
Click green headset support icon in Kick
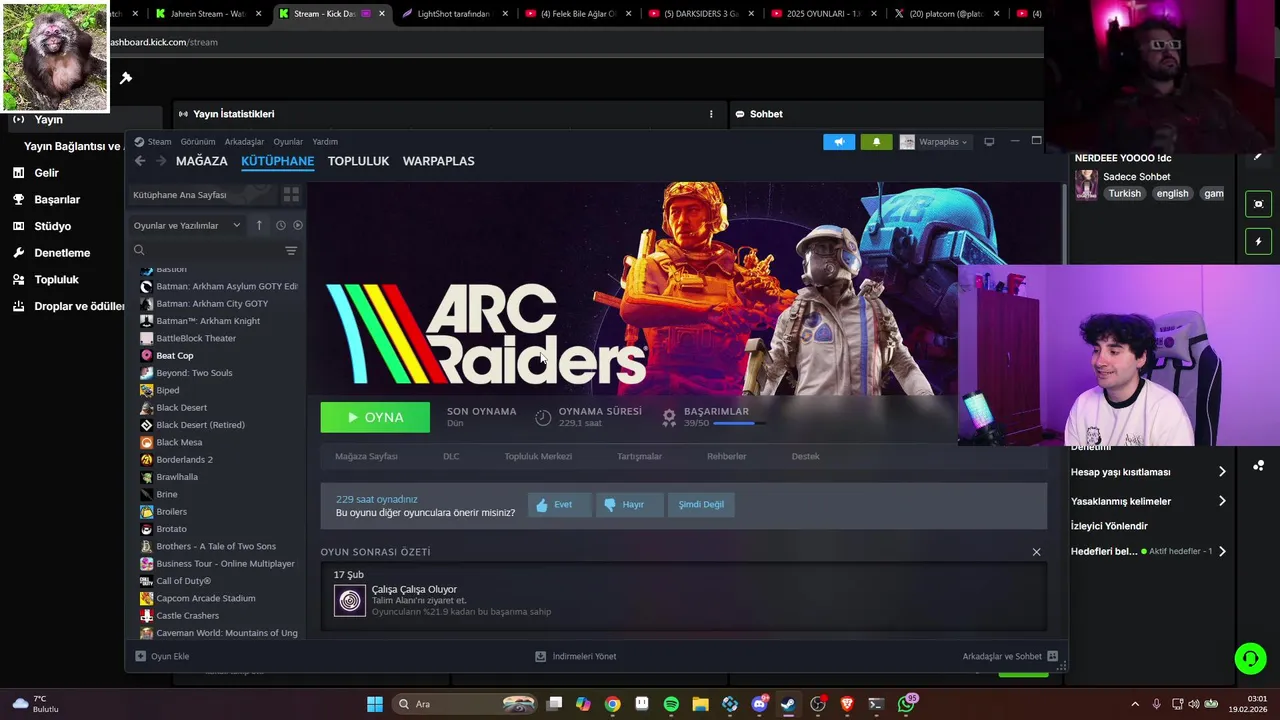[x=1250, y=658]
